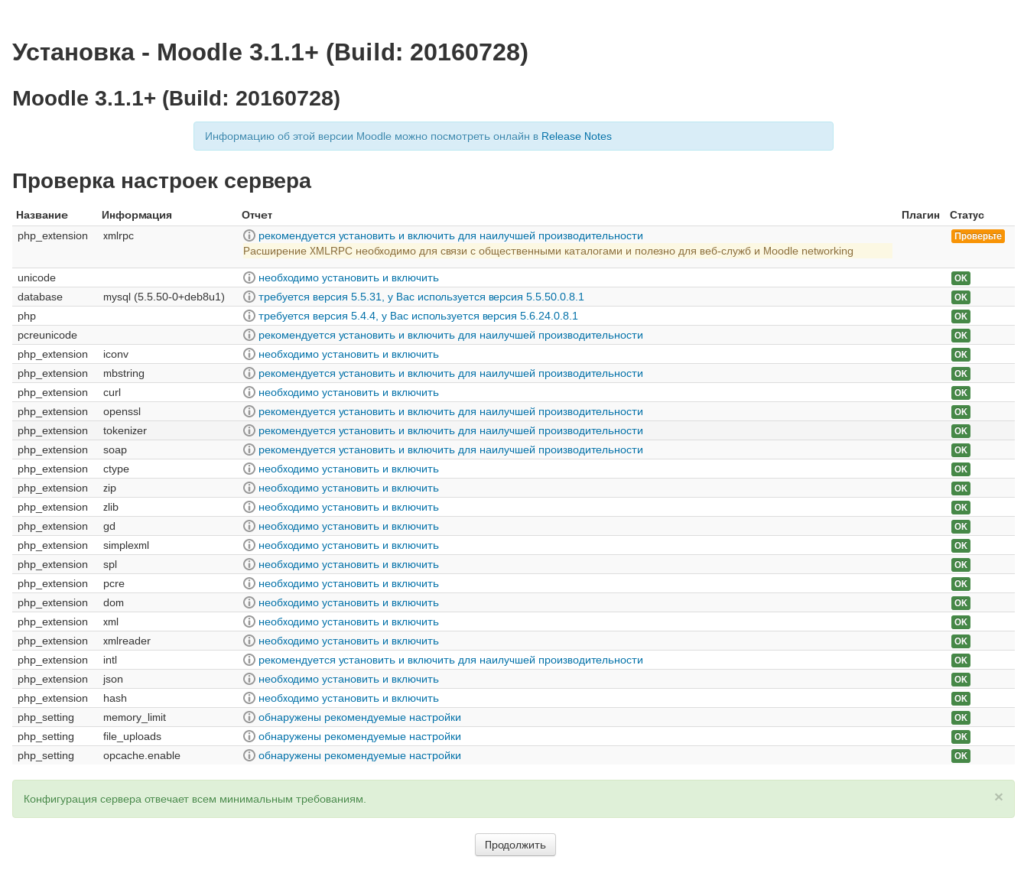The image size is (1024, 873).
Task: Click the Плагин column header
Action: (920, 215)
